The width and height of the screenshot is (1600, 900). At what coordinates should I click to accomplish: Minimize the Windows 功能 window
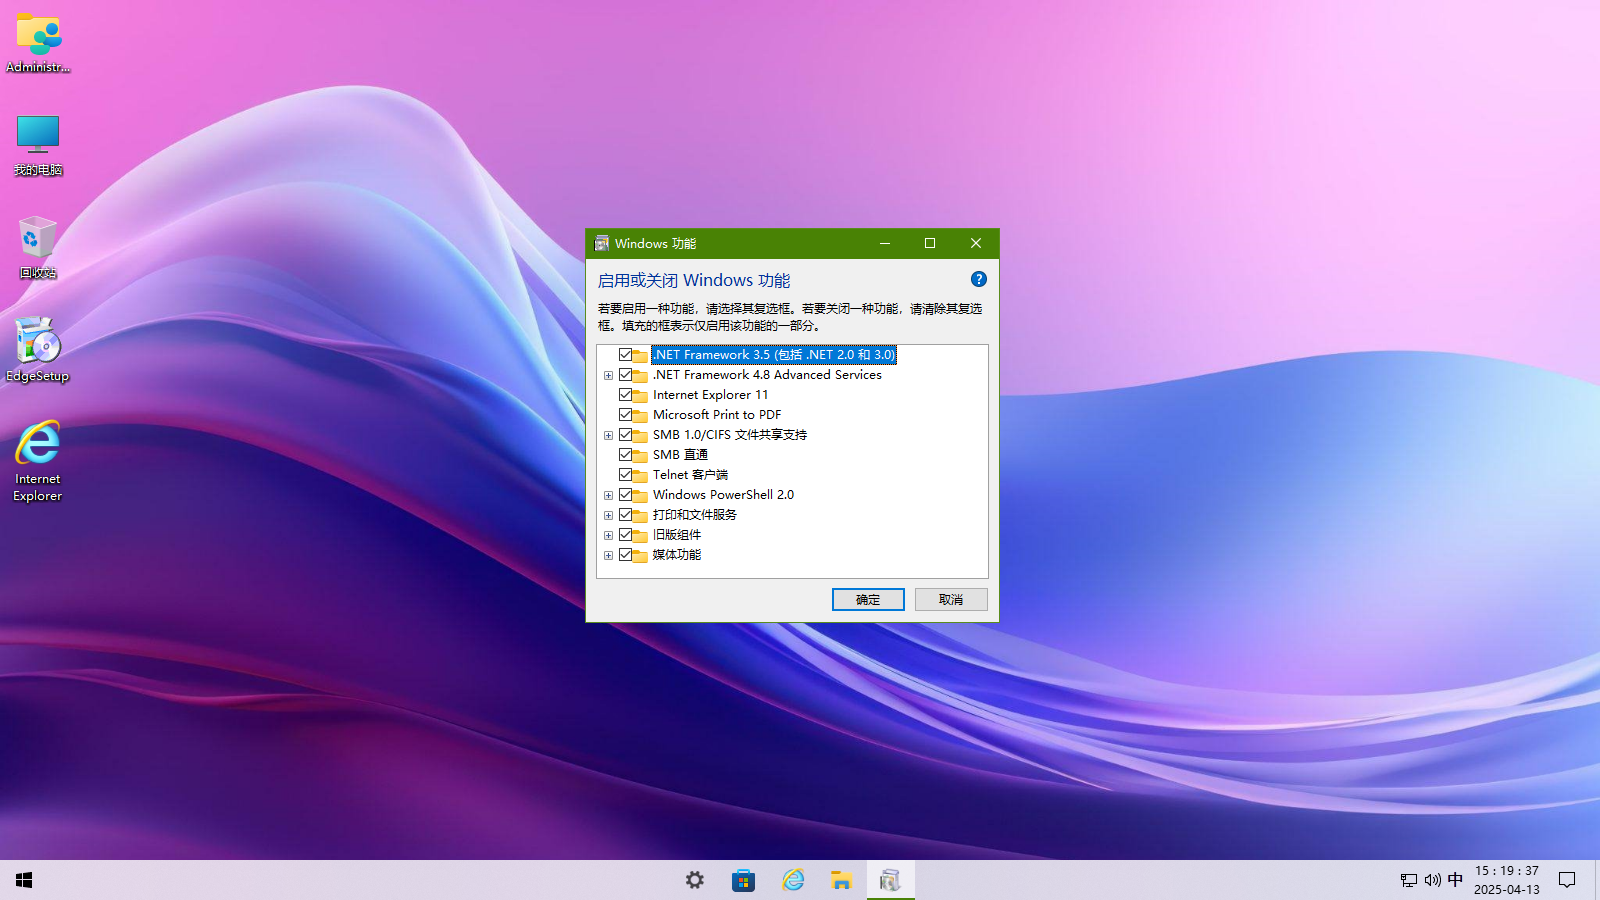pyautogui.click(x=885, y=243)
